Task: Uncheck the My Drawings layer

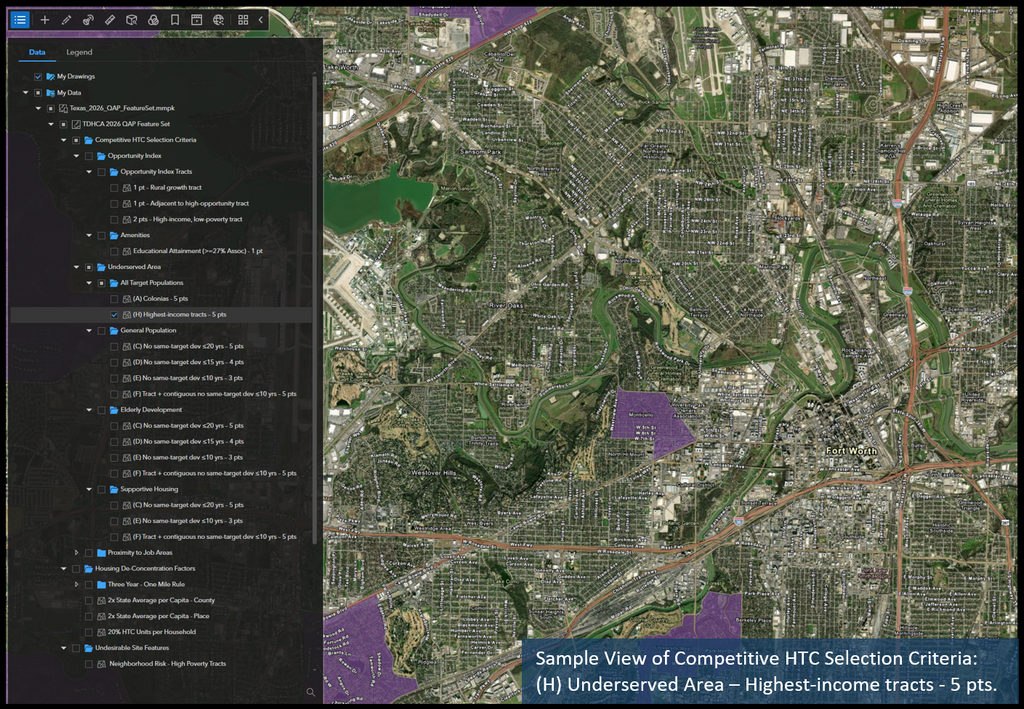Action: point(38,76)
